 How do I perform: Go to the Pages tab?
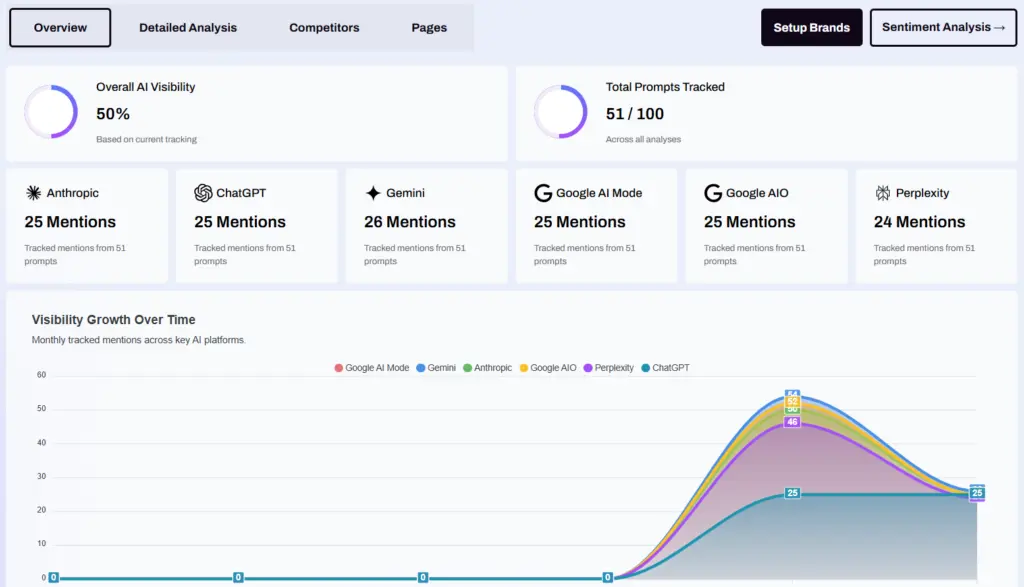(x=429, y=27)
